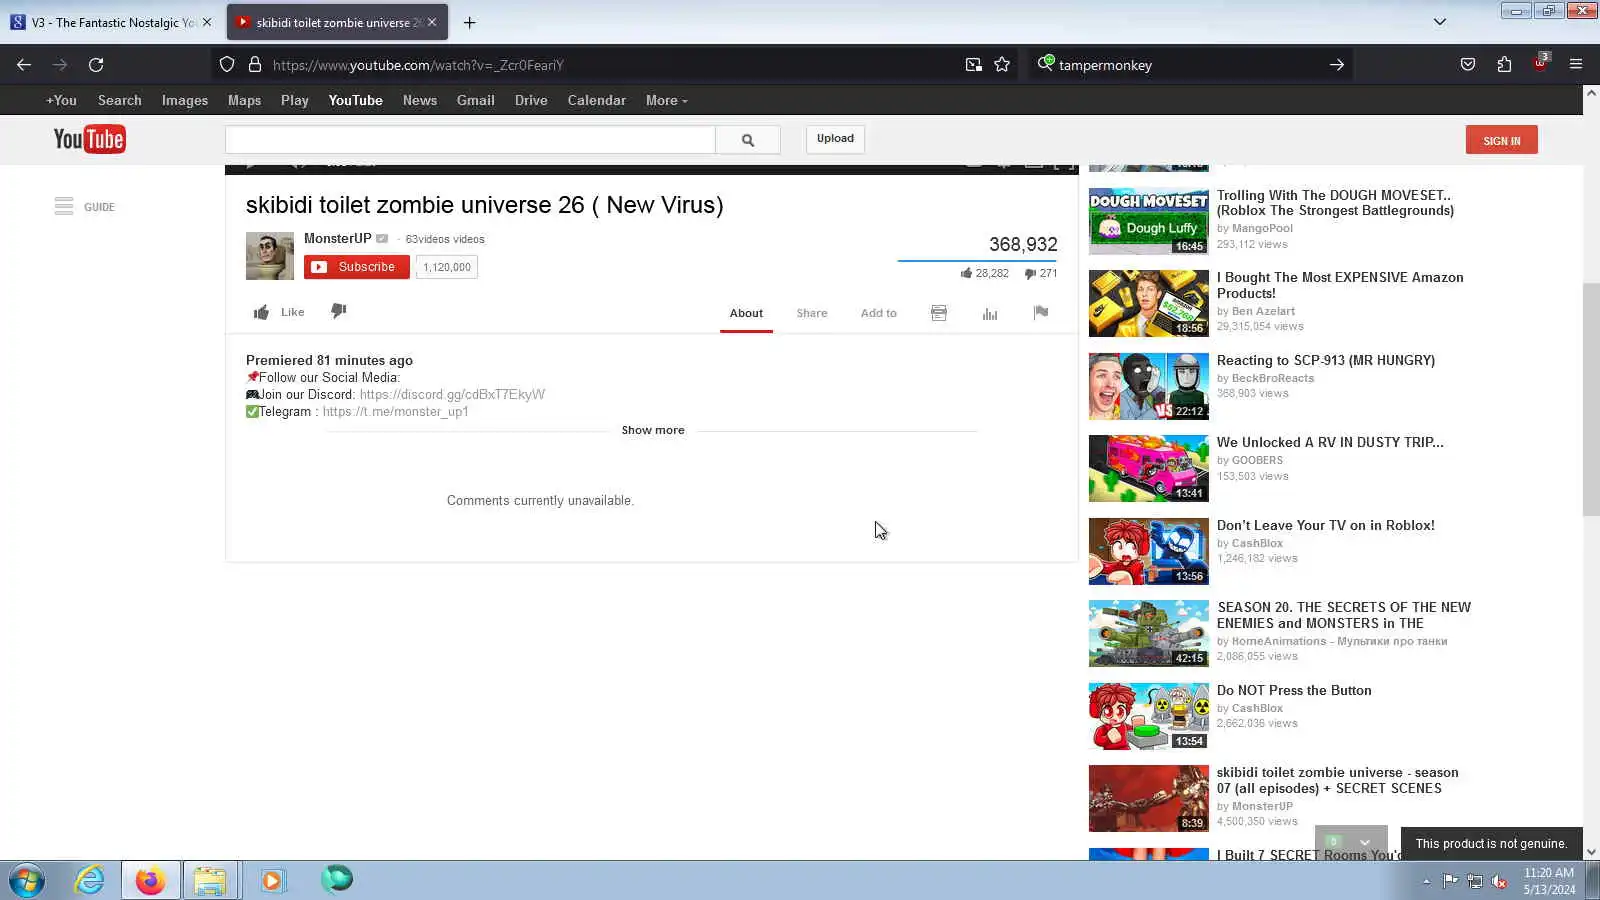Click the search magnifier button
This screenshot has height=900, width=1600.
[748, 140]
